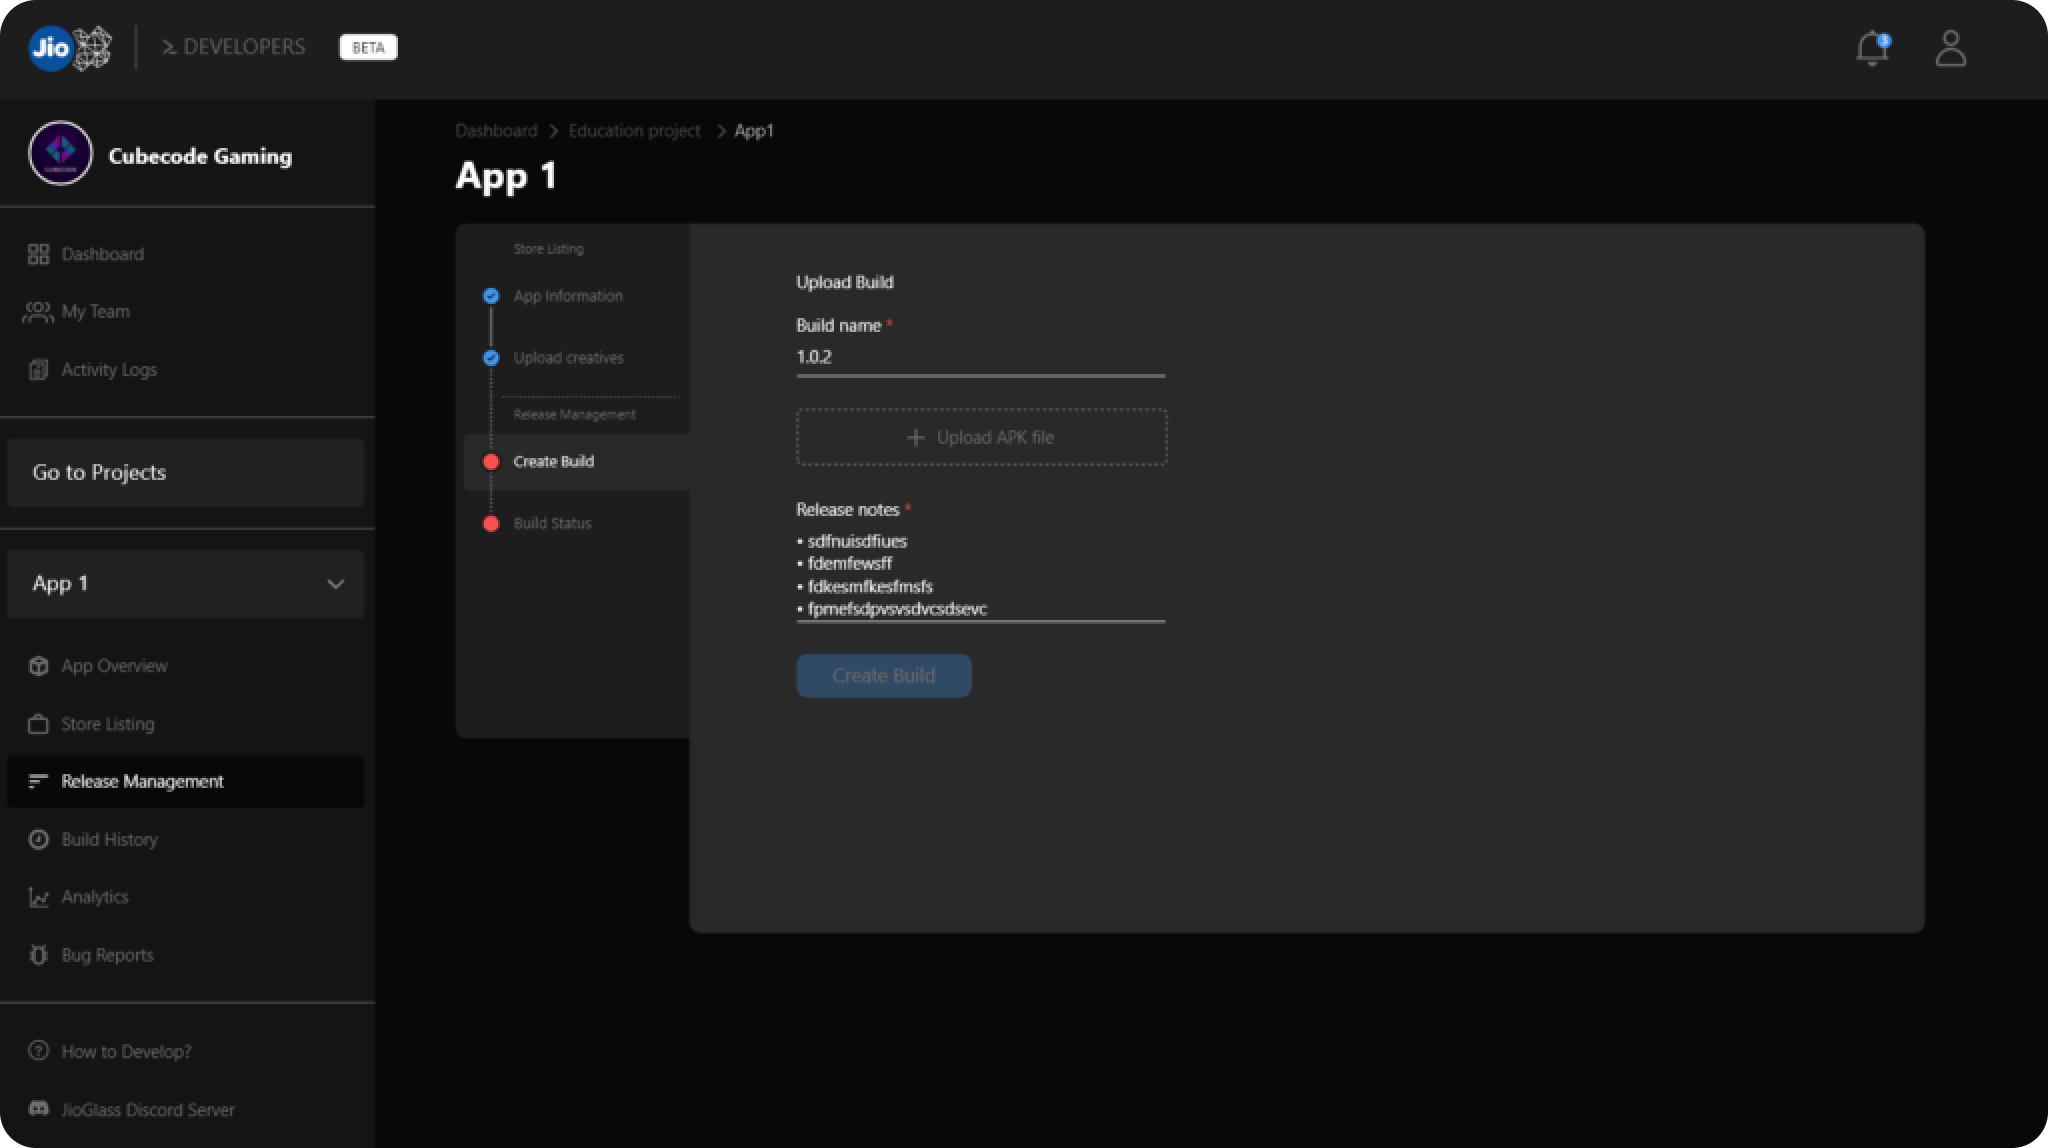
Task: Click Bug Reports bug icon
Action: 38,954
